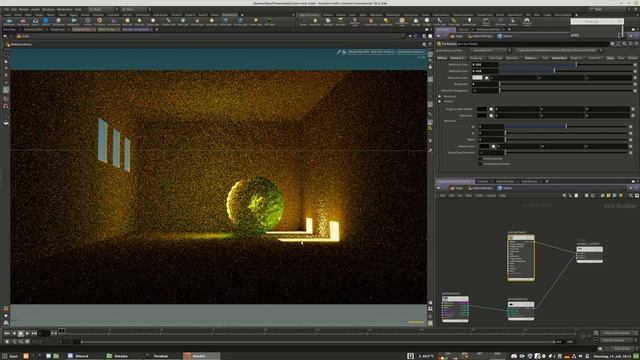Click the playbar play forward button
The height and width of the screenshot is (360, 640).
(x=27, y=333)
